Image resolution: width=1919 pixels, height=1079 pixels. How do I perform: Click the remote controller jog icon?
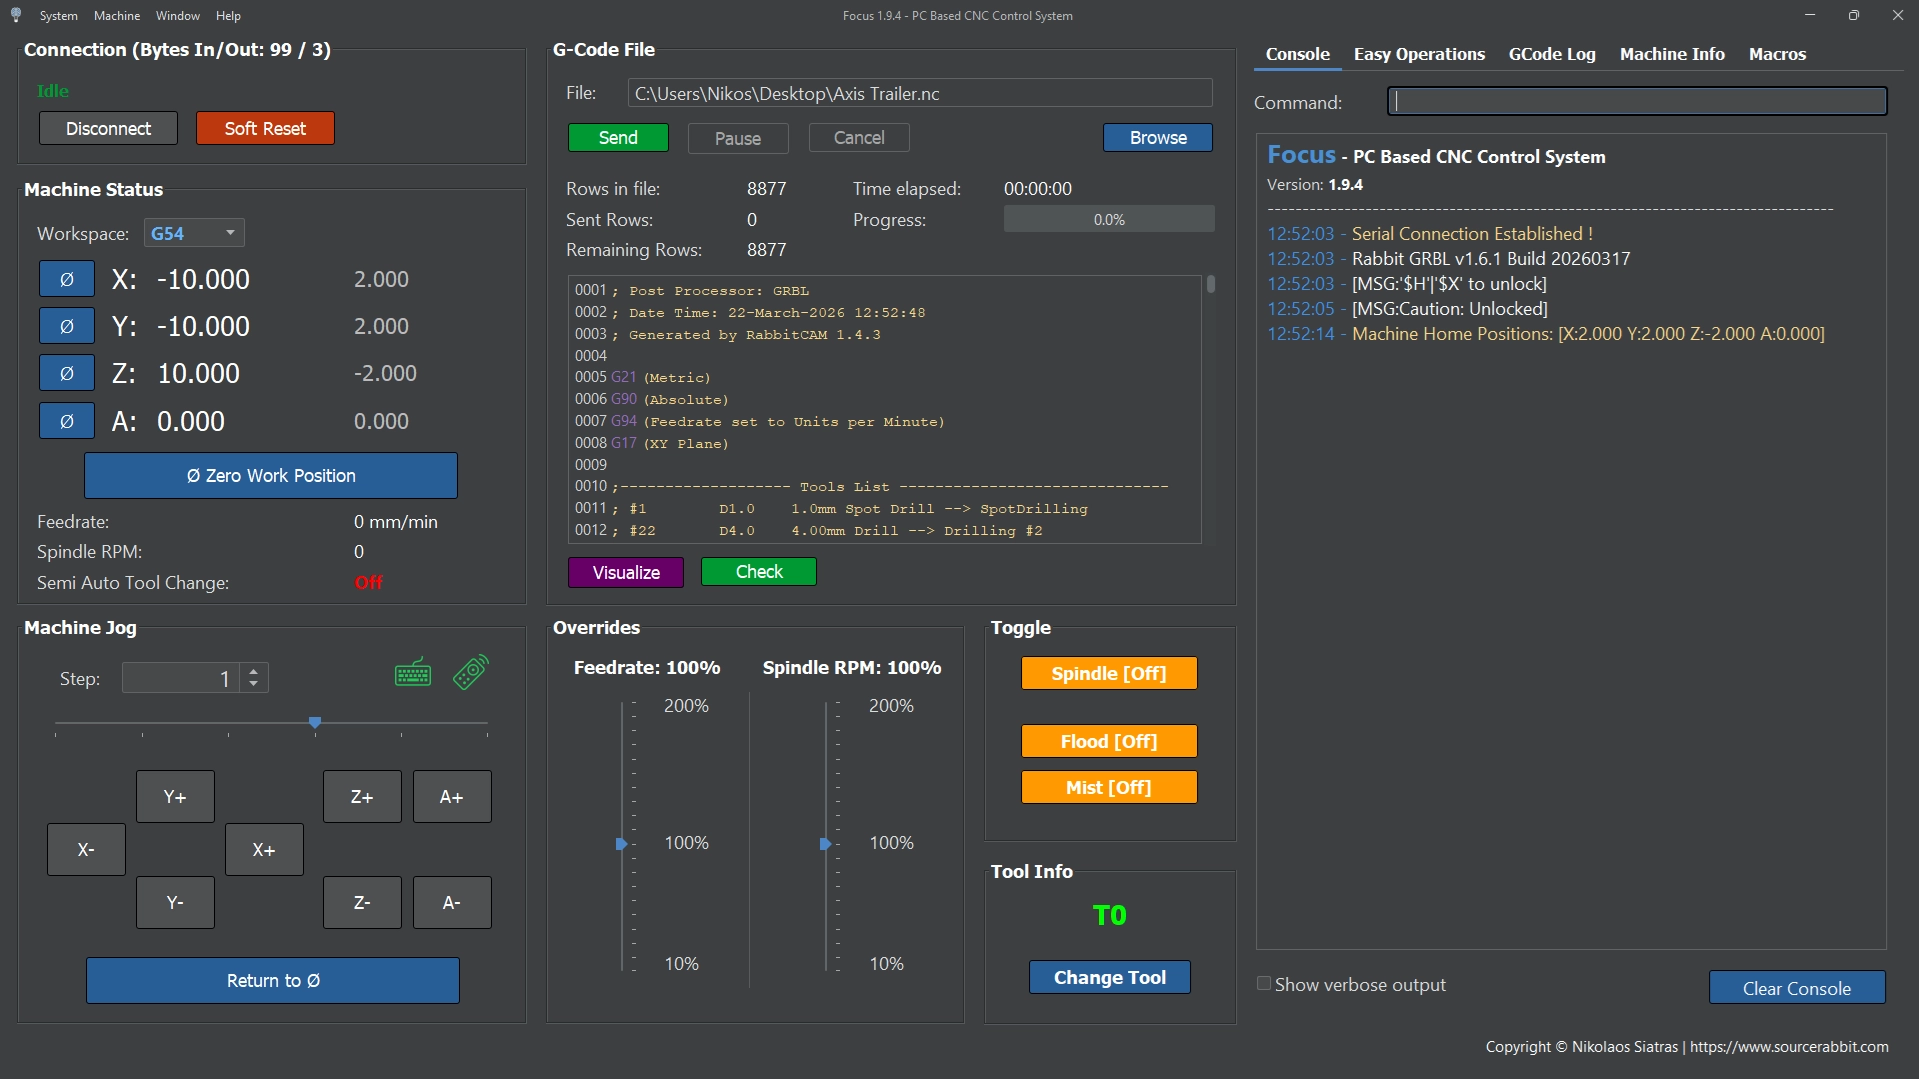(470, 672)
